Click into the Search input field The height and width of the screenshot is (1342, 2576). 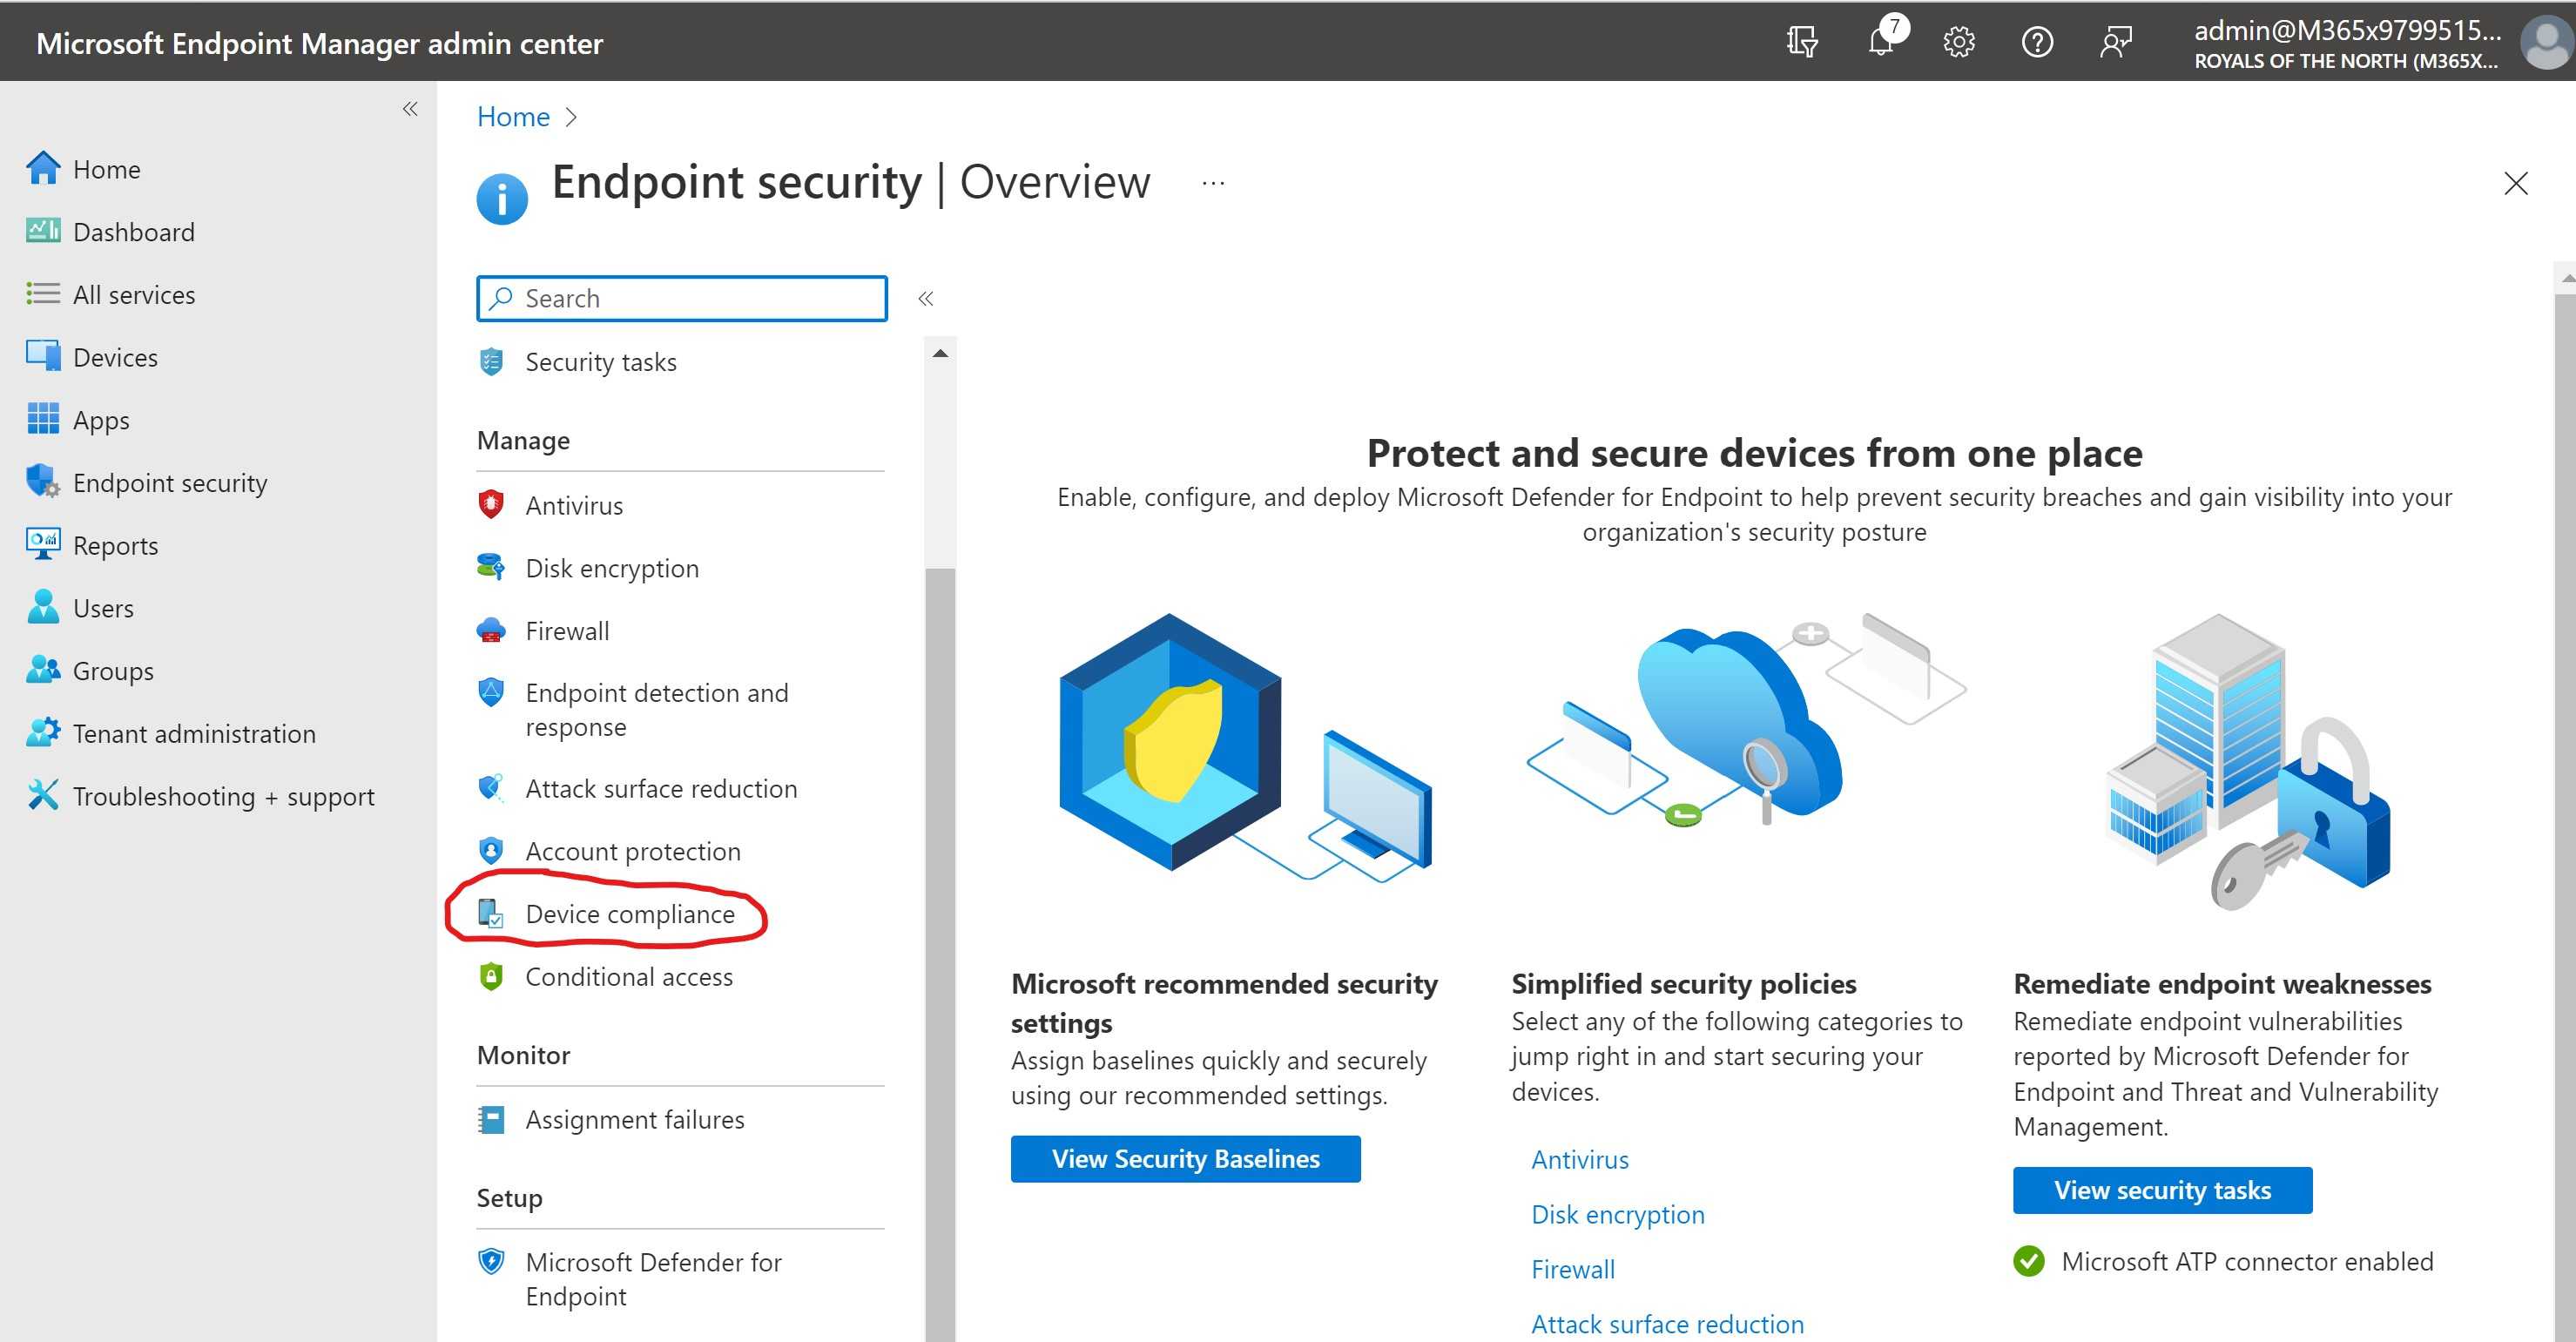[x=700, y=298]
